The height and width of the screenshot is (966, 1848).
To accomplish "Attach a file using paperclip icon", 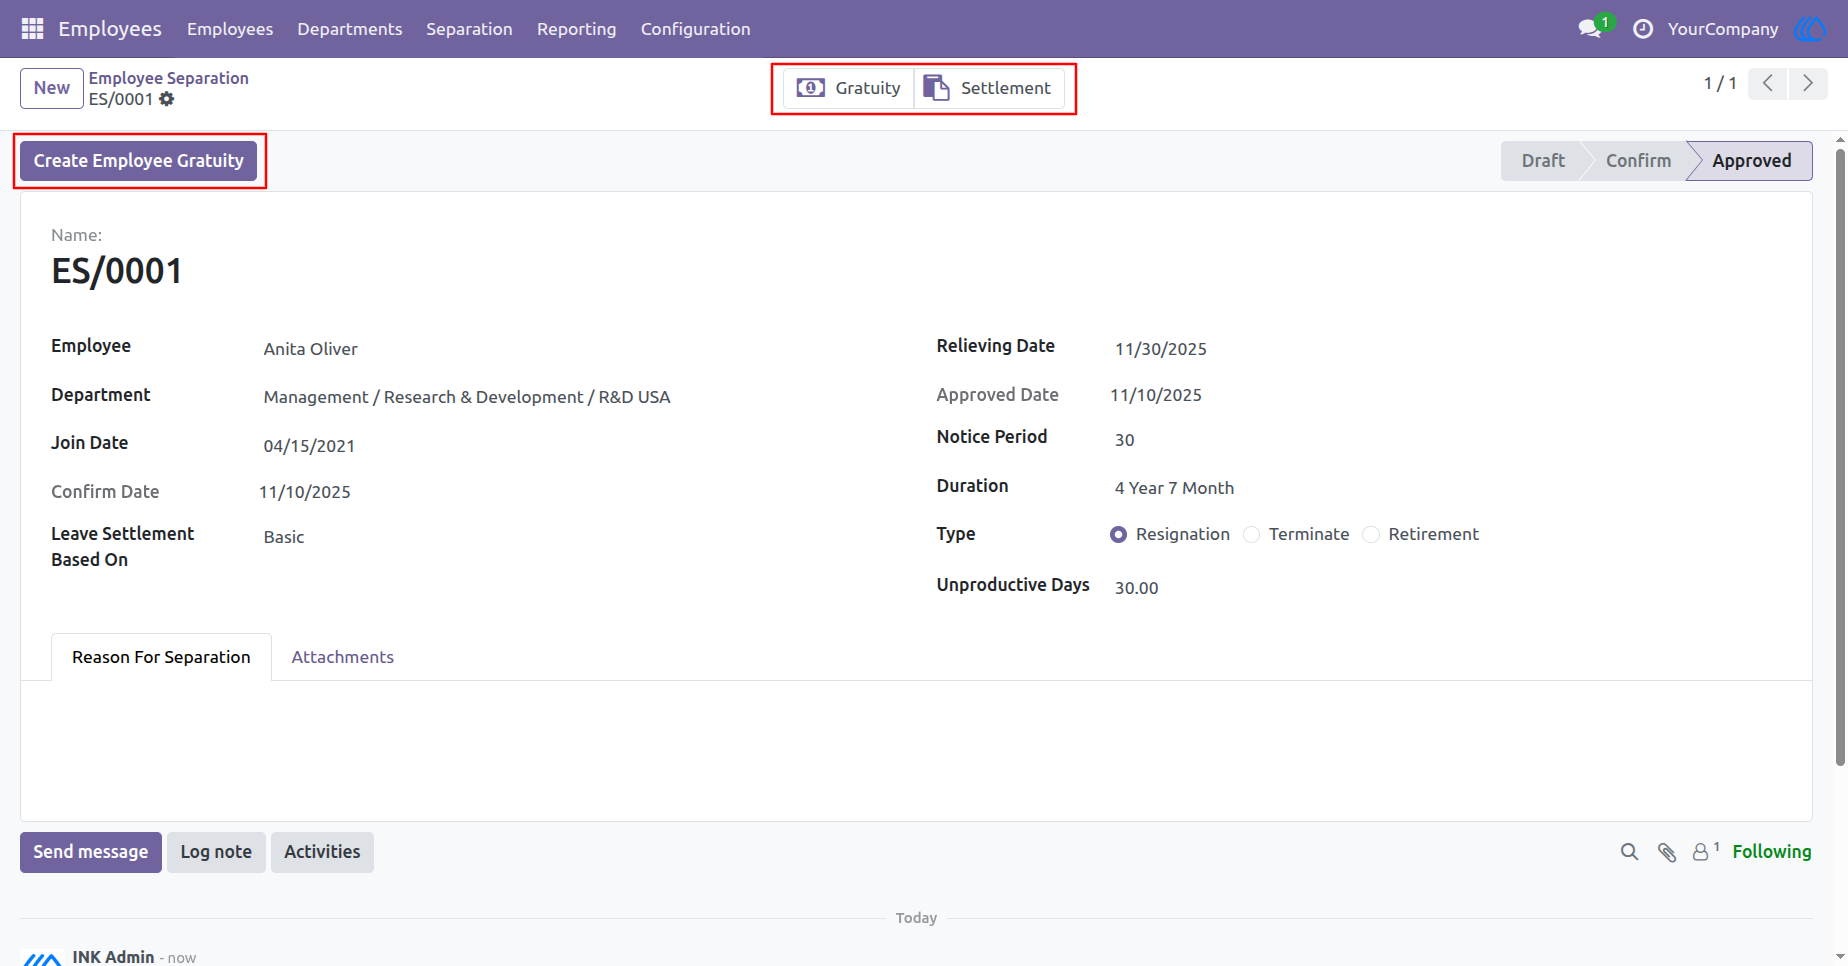I will coord(1666,852).
